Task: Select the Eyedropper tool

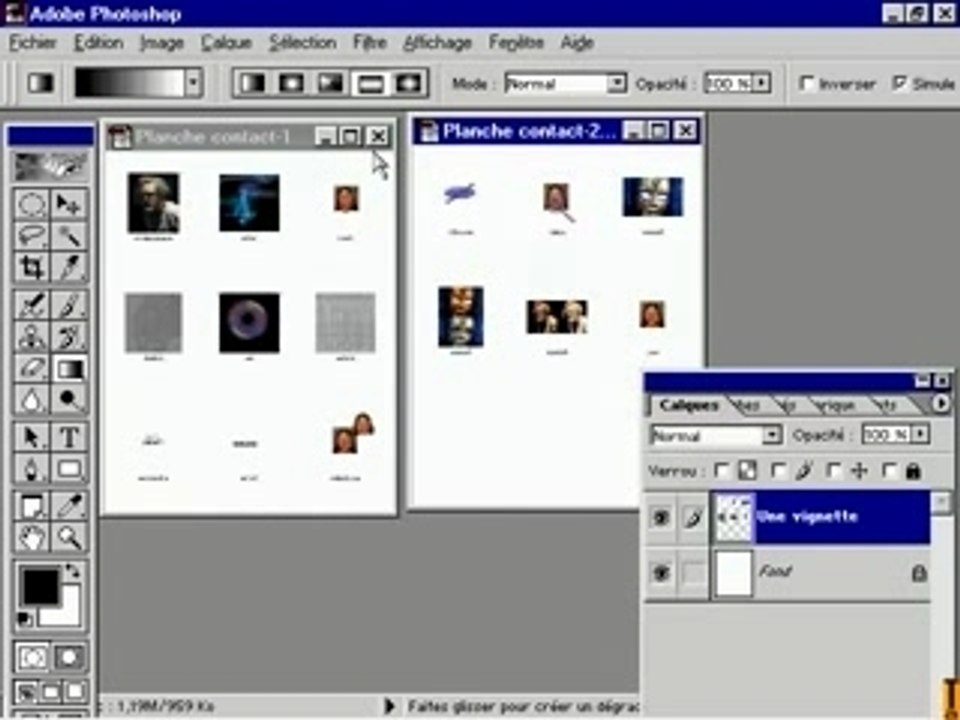Action: click(x=69, y=506)
